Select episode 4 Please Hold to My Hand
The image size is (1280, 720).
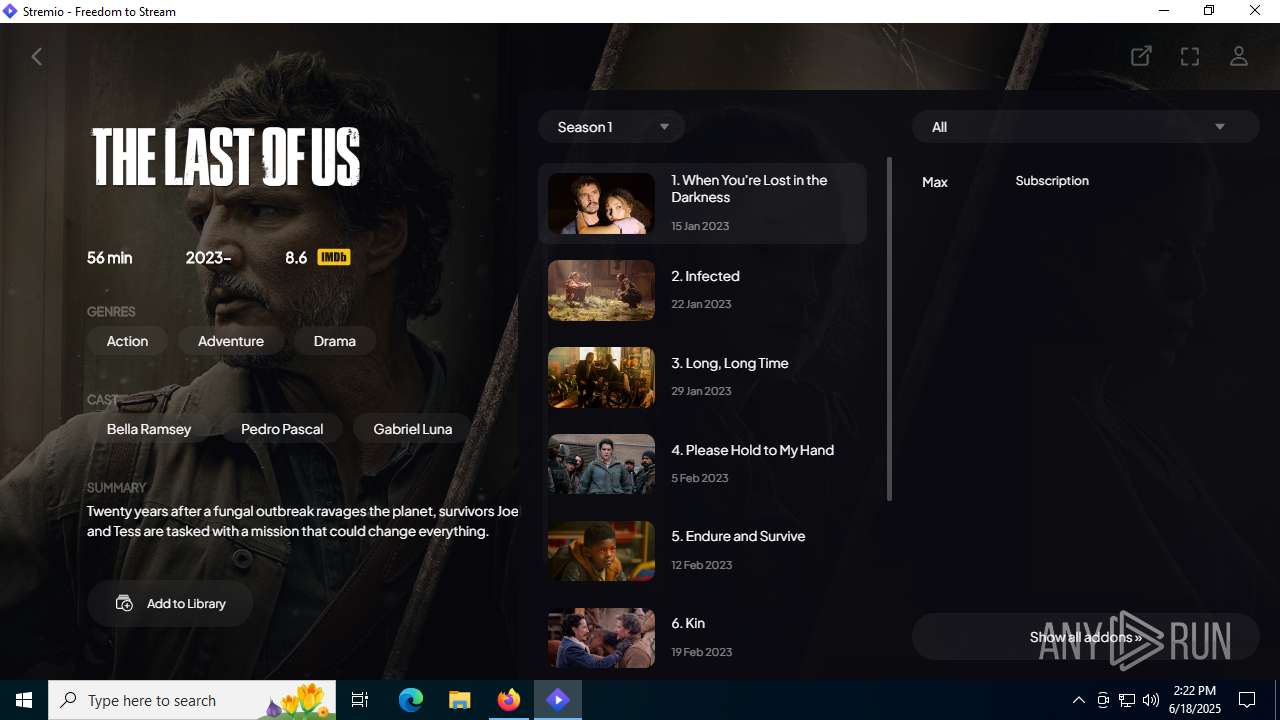coord(702,464)
